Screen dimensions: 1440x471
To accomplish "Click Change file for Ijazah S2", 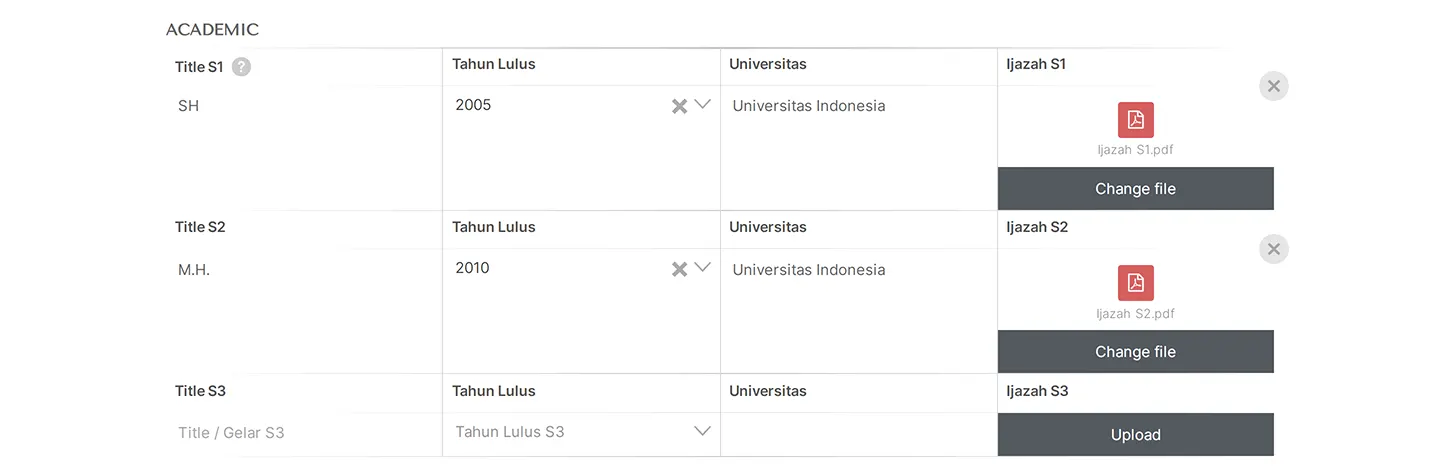I will coord(1135,351).
